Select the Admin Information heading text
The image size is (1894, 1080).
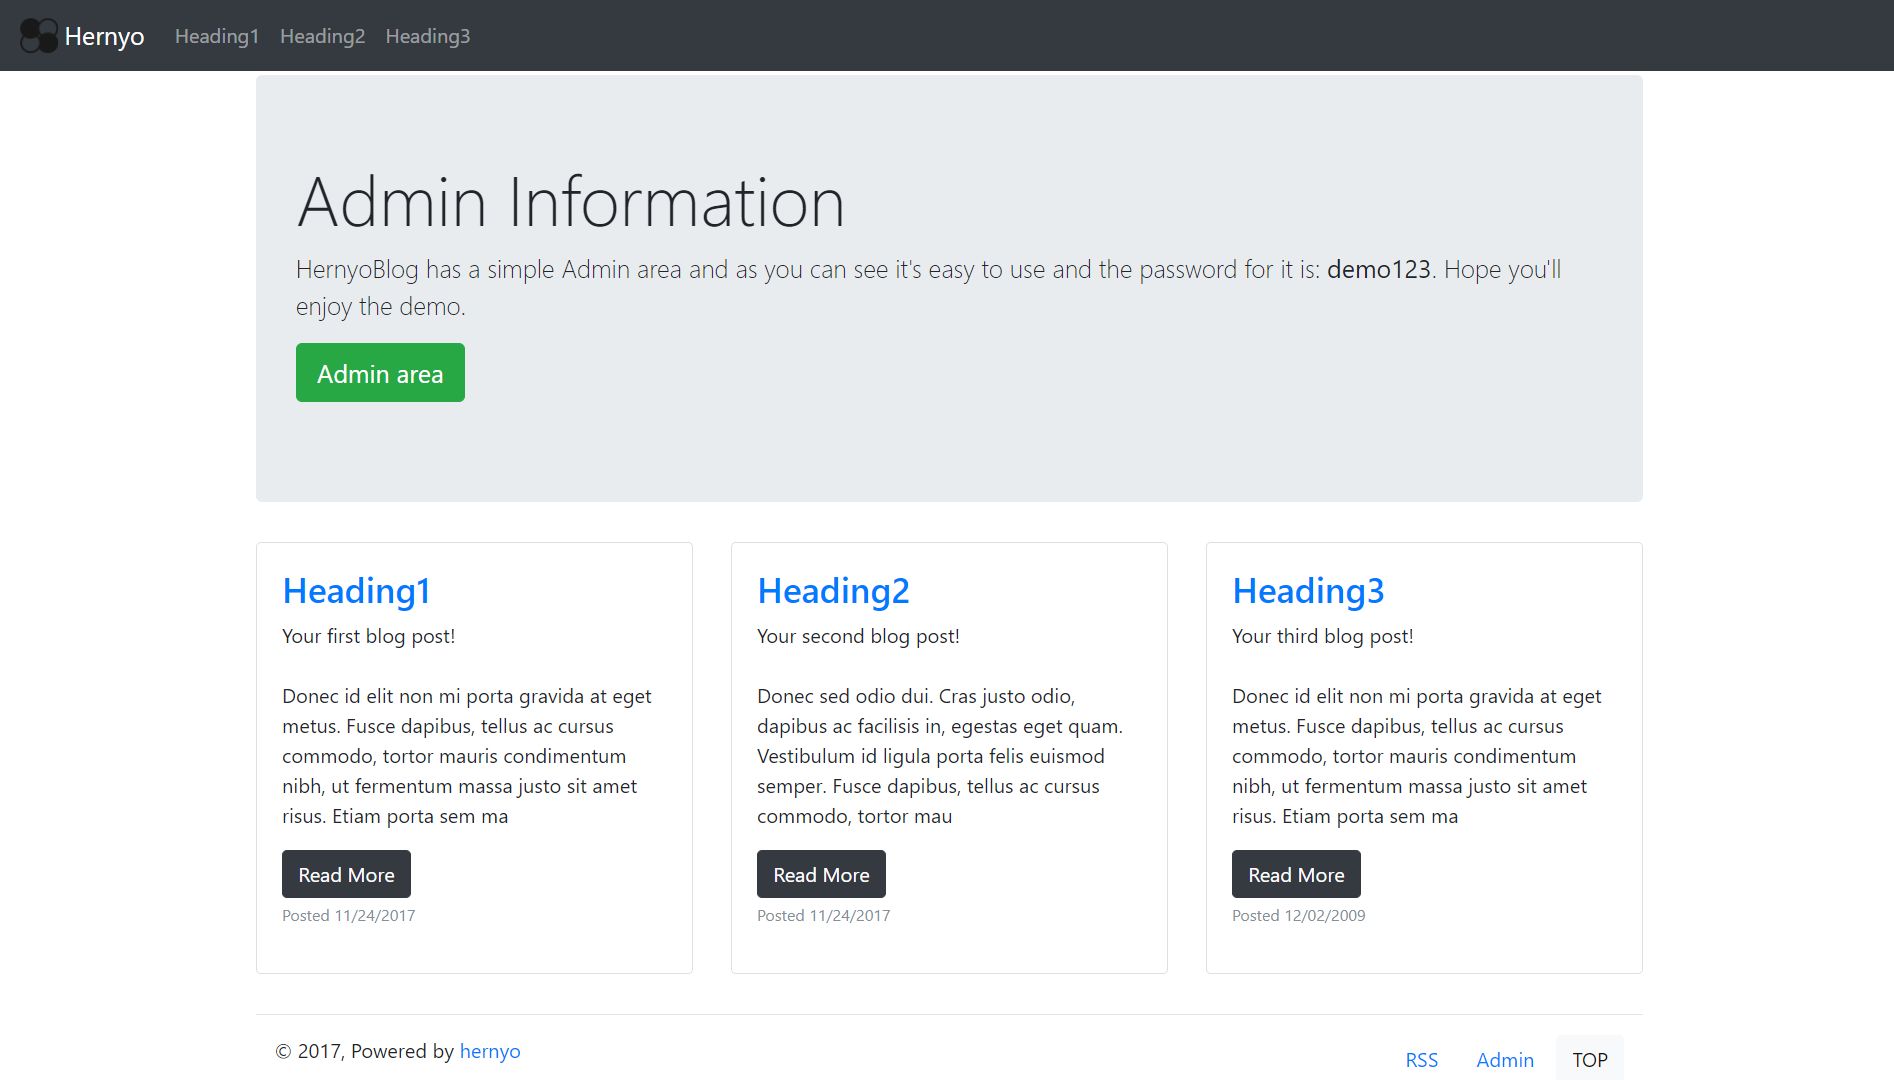[x=571, y=202]
